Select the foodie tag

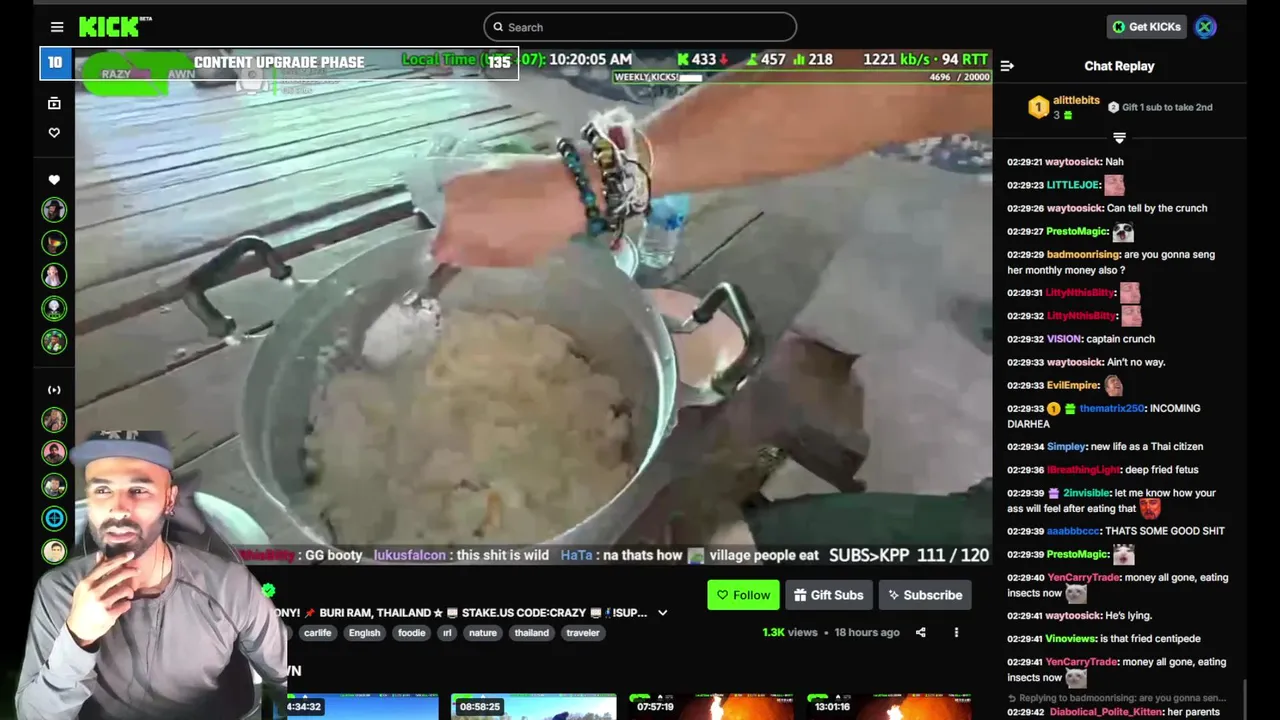pos(412,632)
